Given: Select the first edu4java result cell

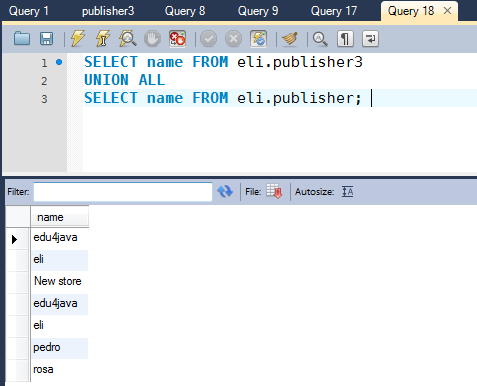Looking at the screenshot, I should pyautogui.click(x=59, y=238).
